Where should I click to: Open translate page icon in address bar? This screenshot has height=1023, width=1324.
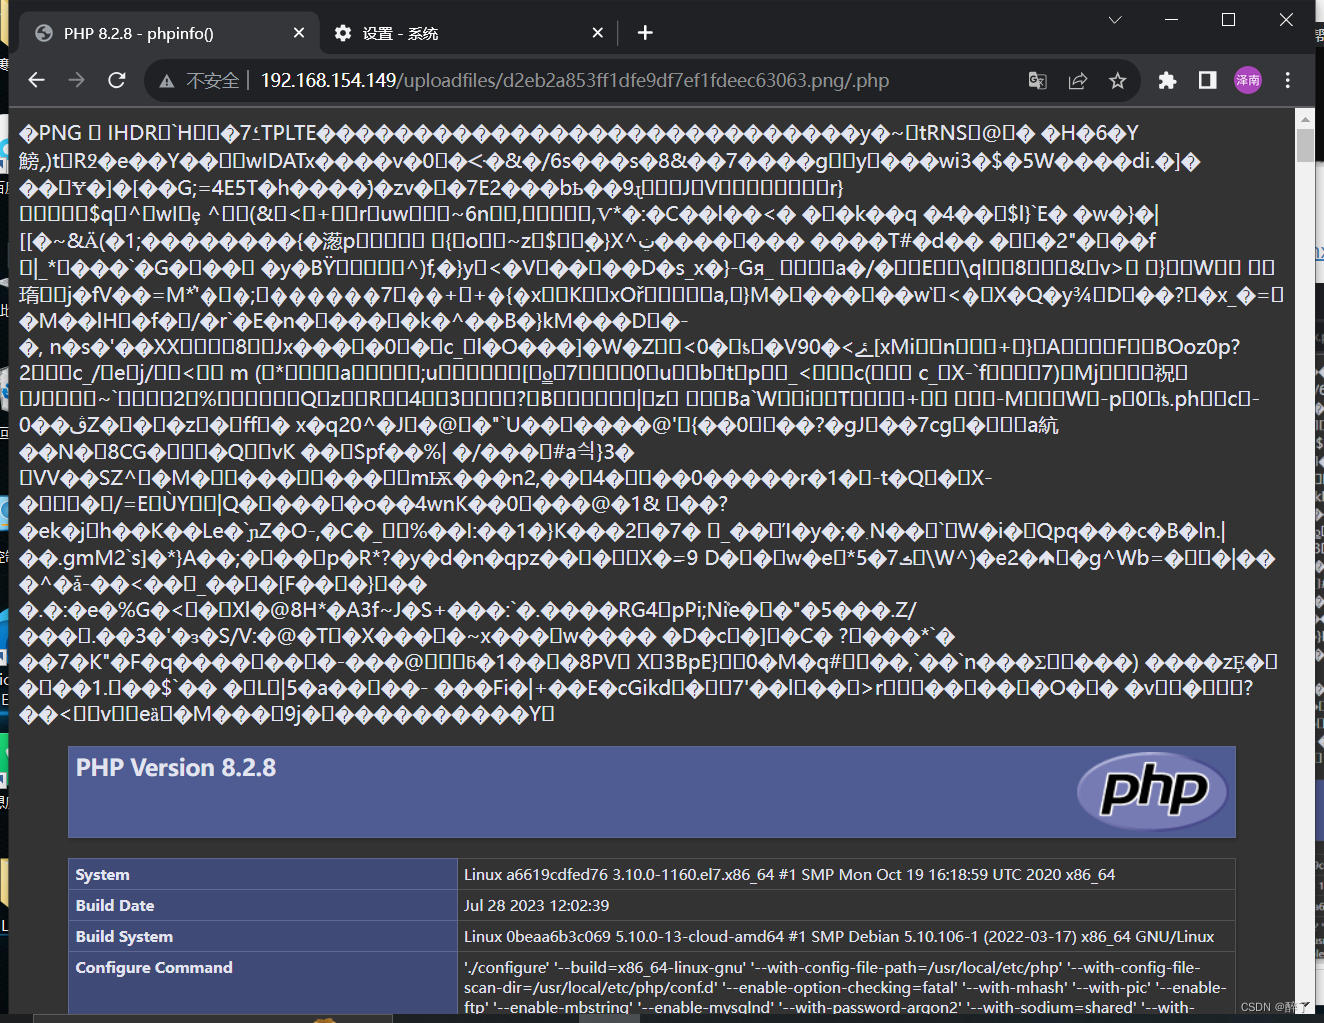tap(1038, 81)
